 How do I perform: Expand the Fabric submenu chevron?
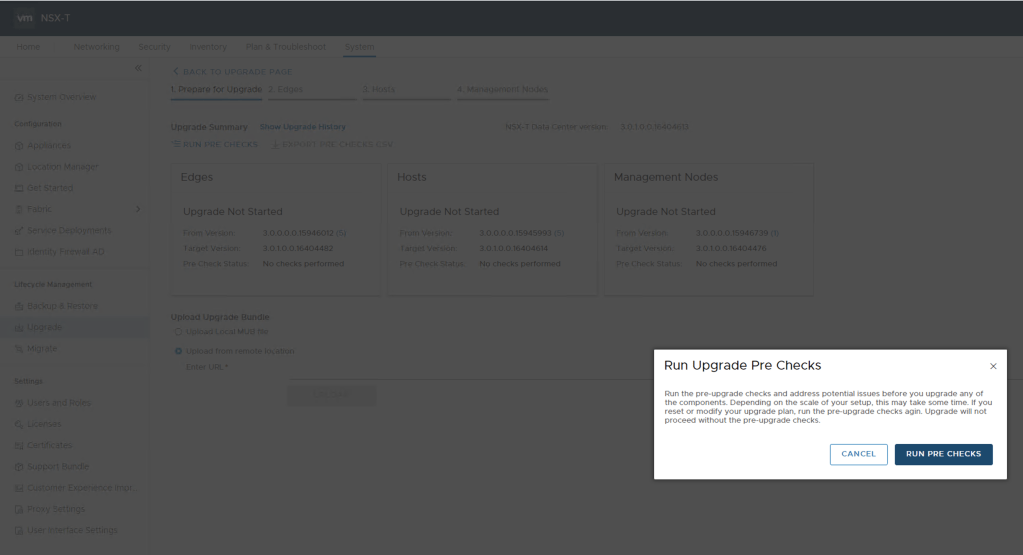pos(138,209)
